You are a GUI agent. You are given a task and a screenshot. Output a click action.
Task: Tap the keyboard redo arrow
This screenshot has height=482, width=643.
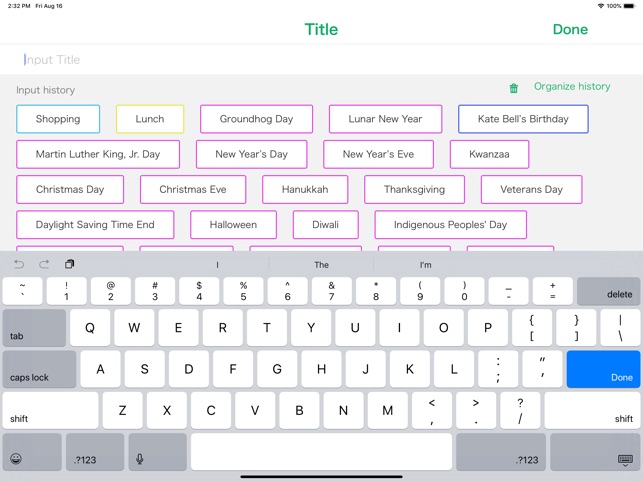(44, 264)
